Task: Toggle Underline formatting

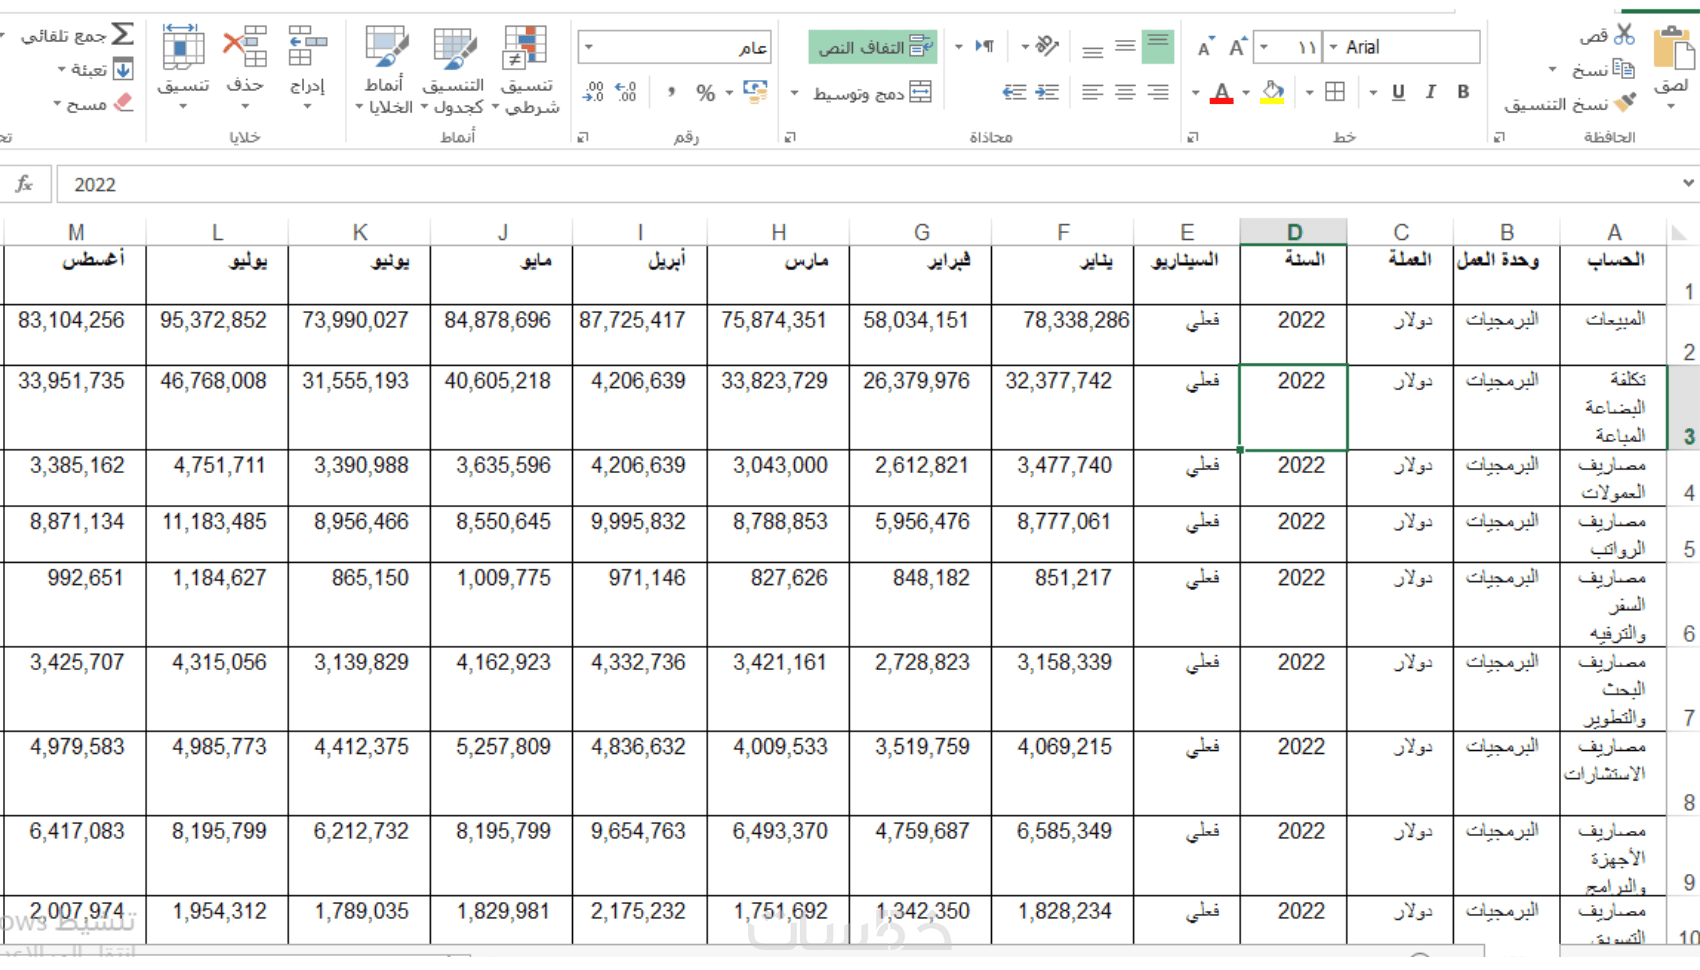Action: (1398, 92)
